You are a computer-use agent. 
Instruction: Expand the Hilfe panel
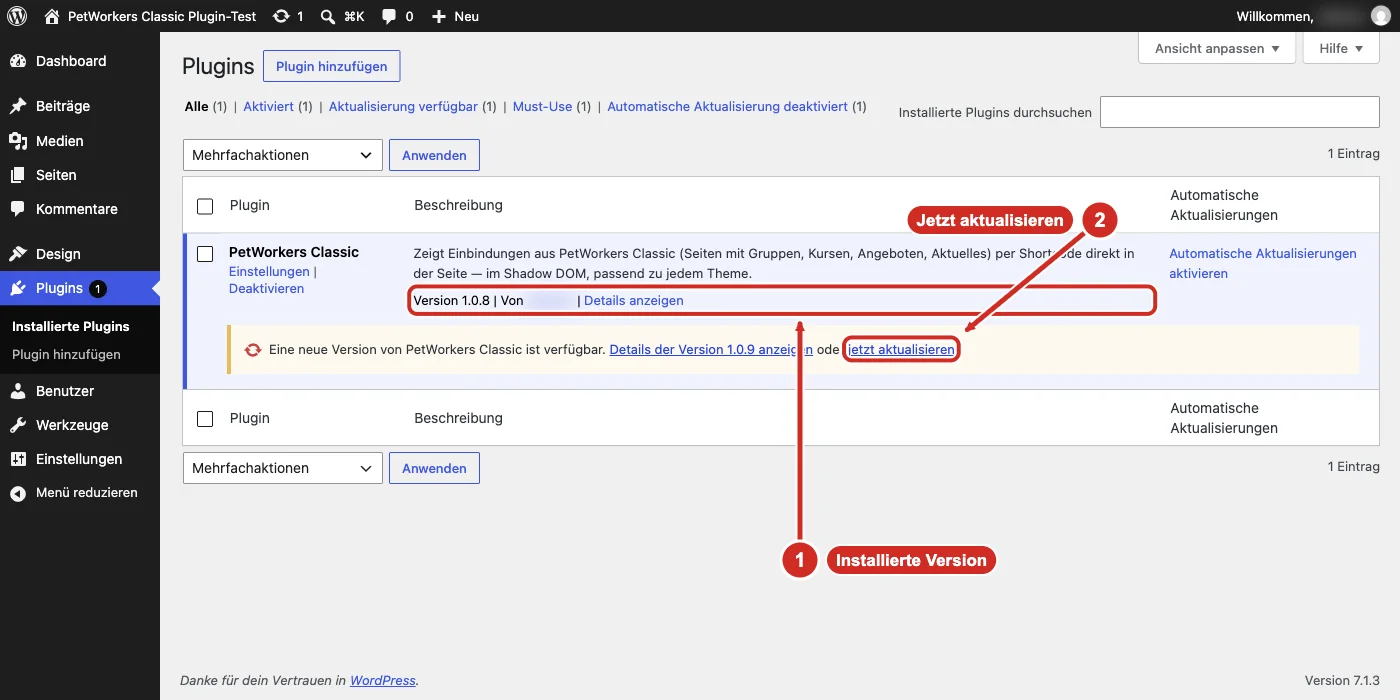pyautogui.click(x=1341, y=48)
